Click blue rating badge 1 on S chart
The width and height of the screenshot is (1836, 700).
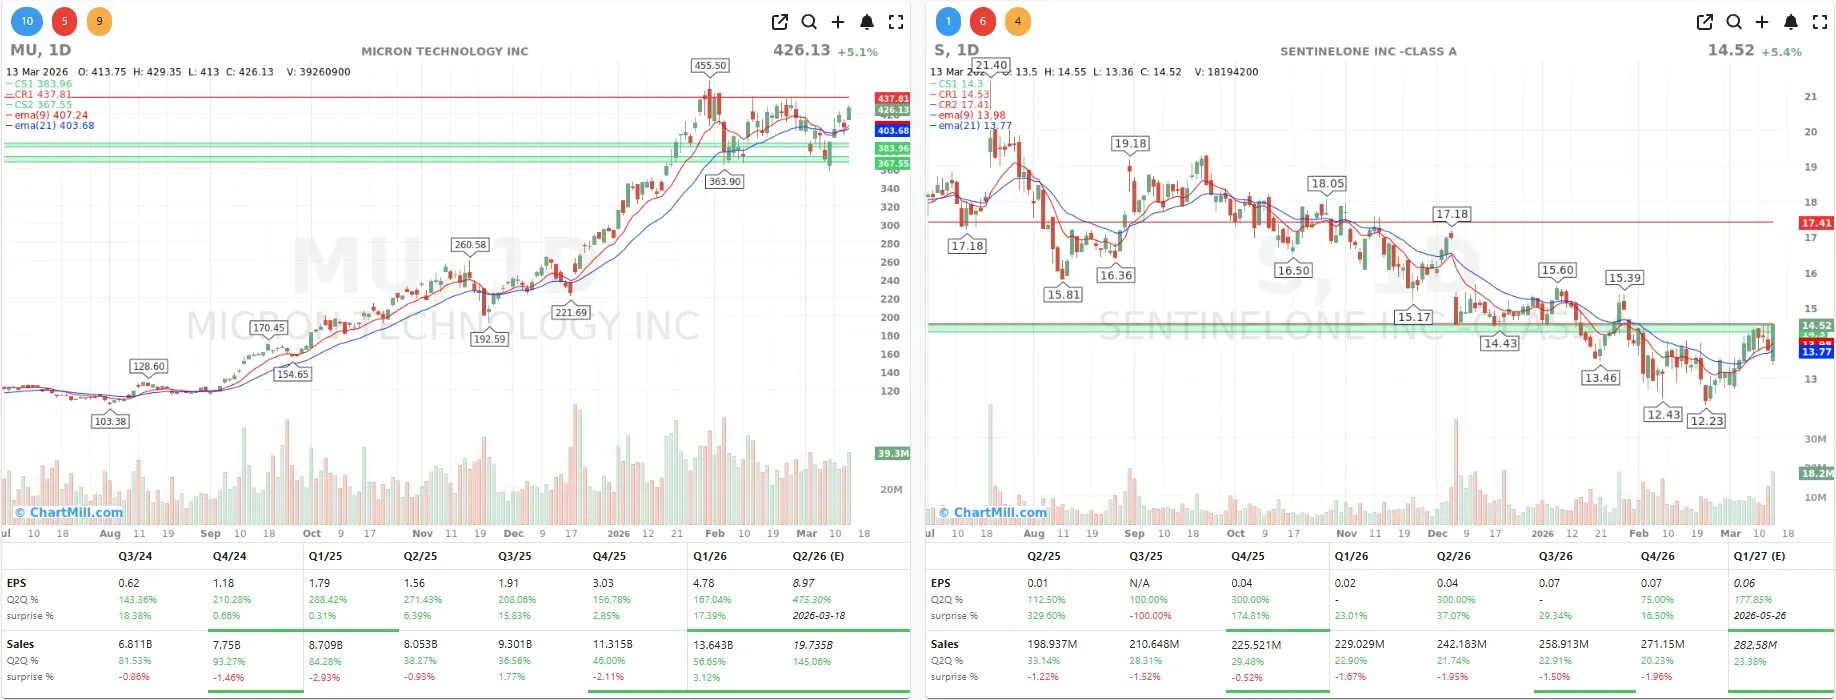[948, 21]
